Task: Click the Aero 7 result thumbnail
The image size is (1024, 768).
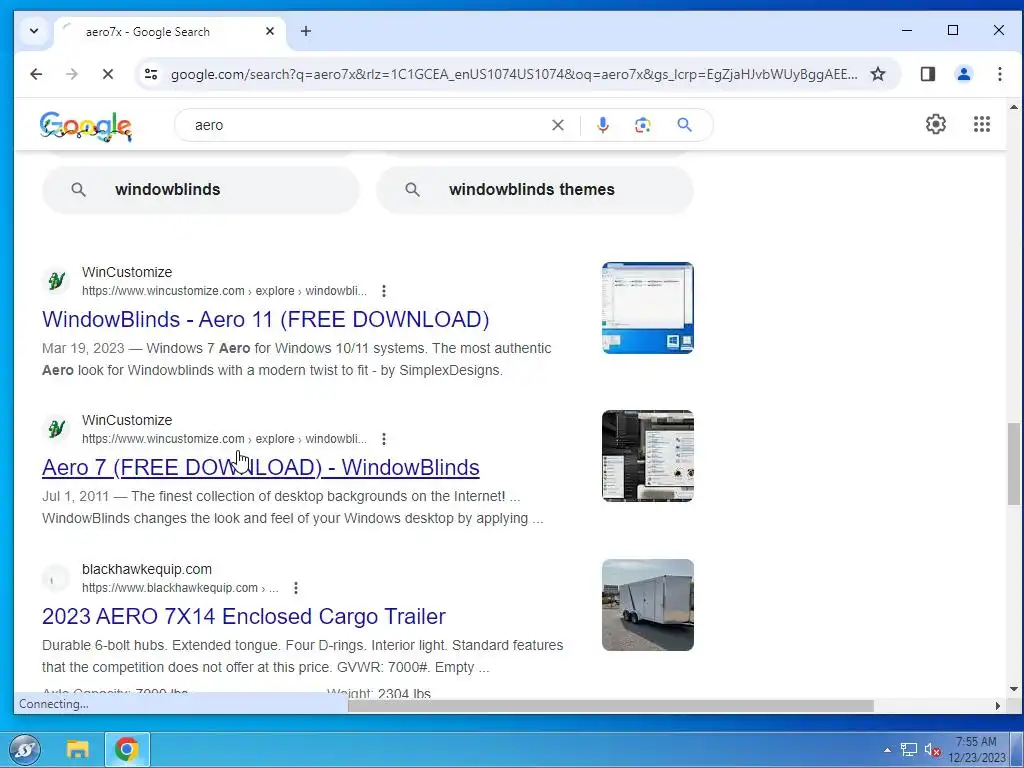Action: point(648,456)
